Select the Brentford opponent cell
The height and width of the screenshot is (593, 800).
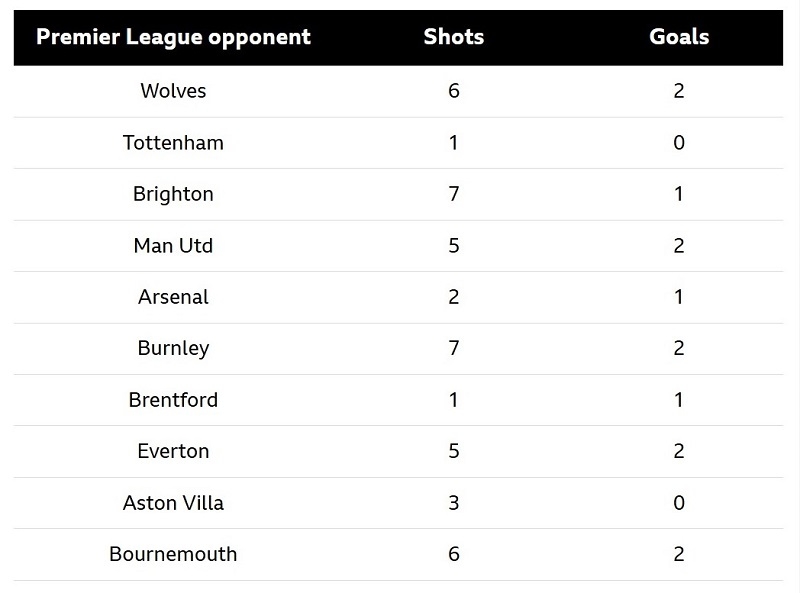point(173,400)
